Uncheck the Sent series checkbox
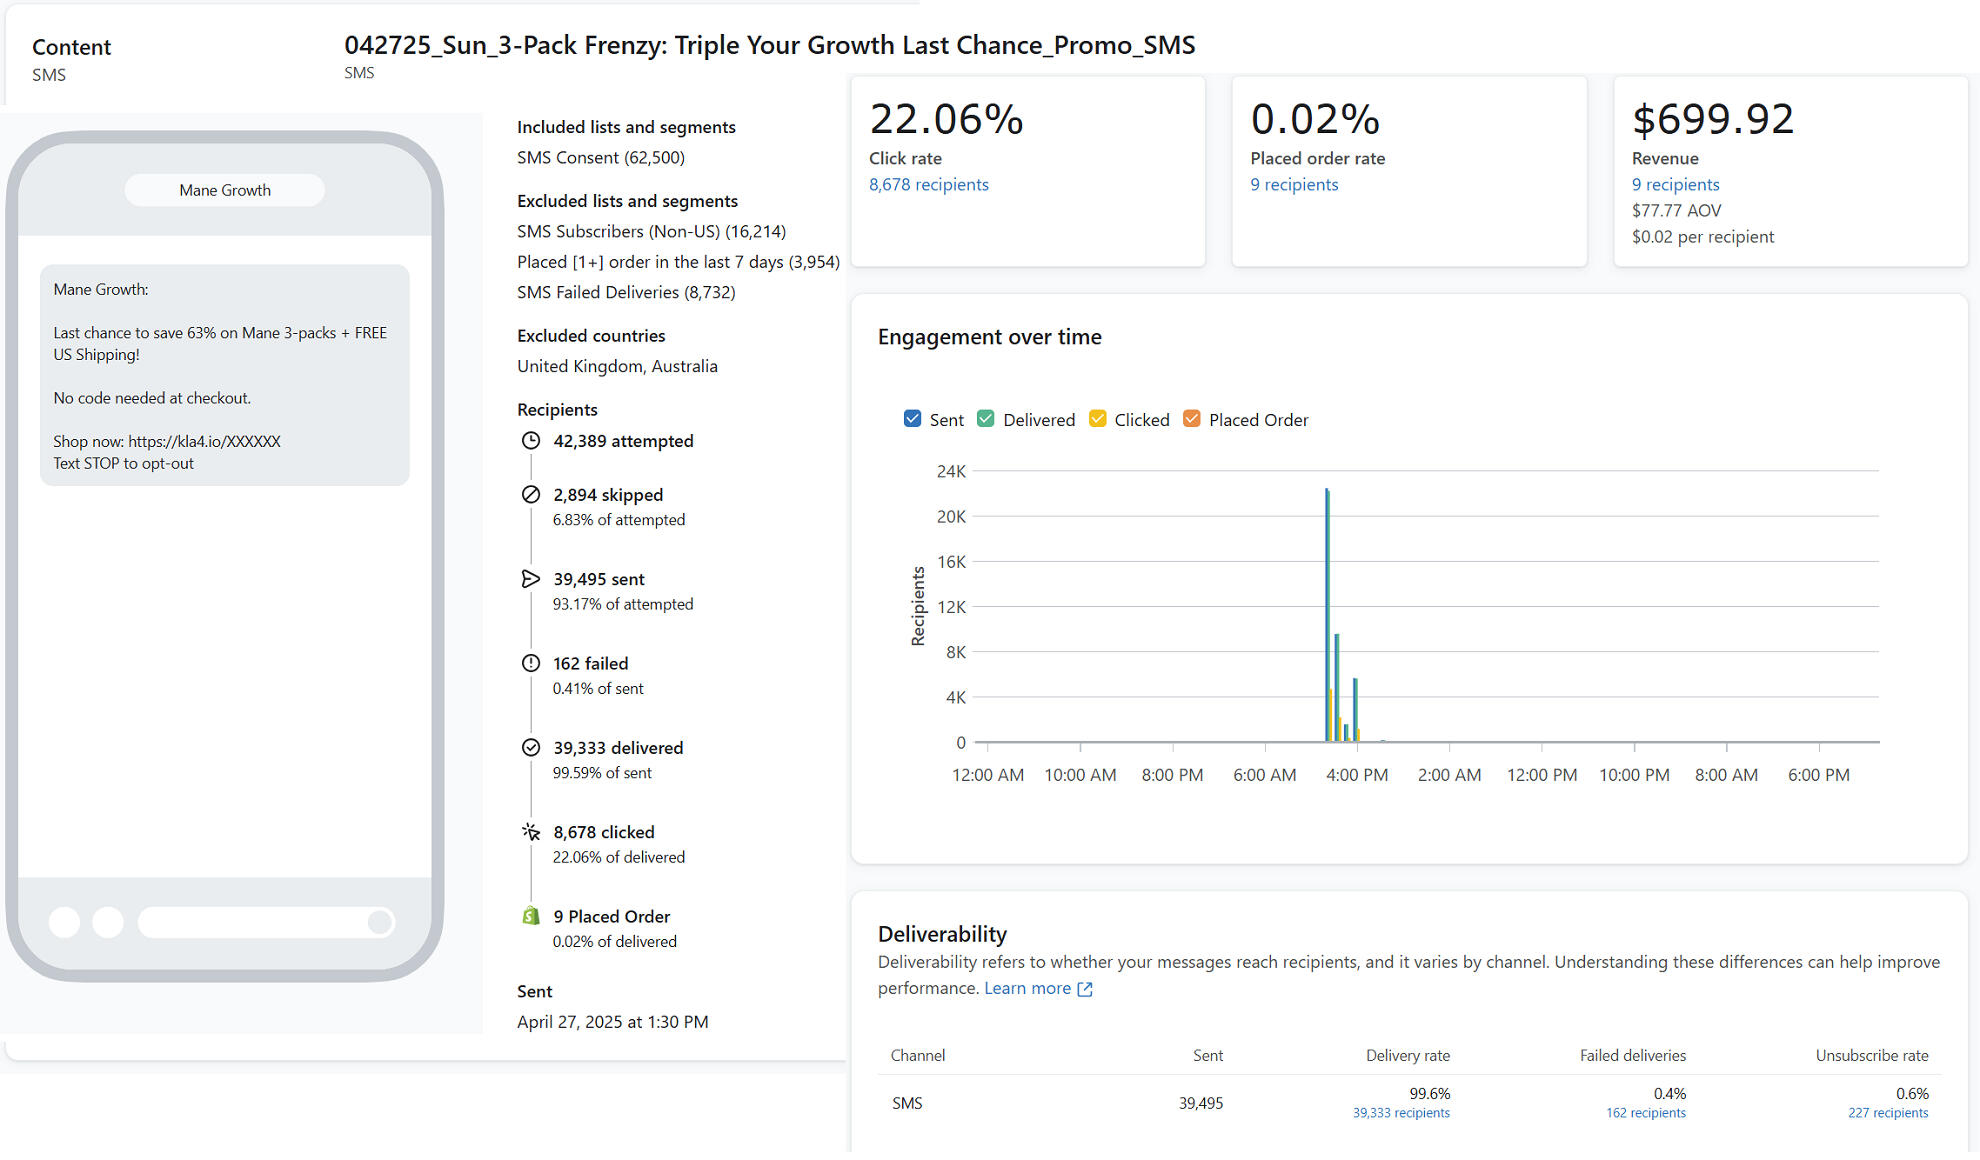The width and height of the screenshot is (1980, 1160). 912,419
